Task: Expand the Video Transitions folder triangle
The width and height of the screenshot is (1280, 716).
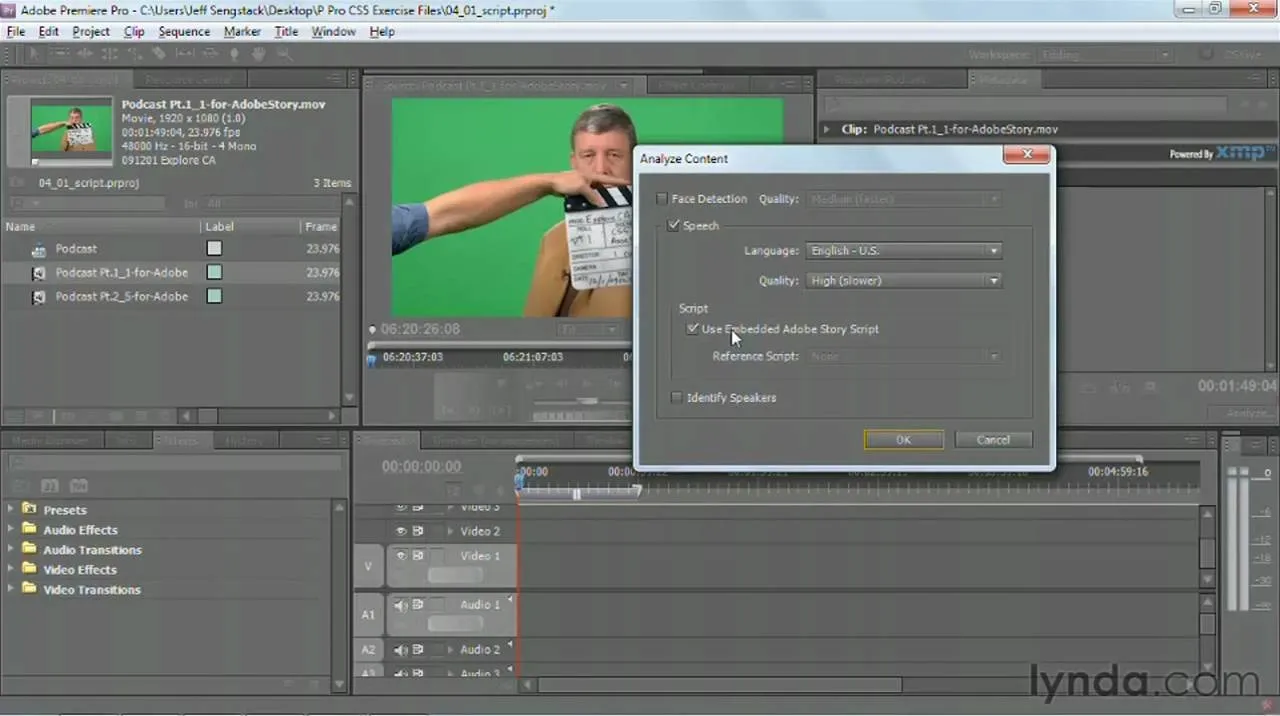Action: pyautogui.click(x=11, y=589)
